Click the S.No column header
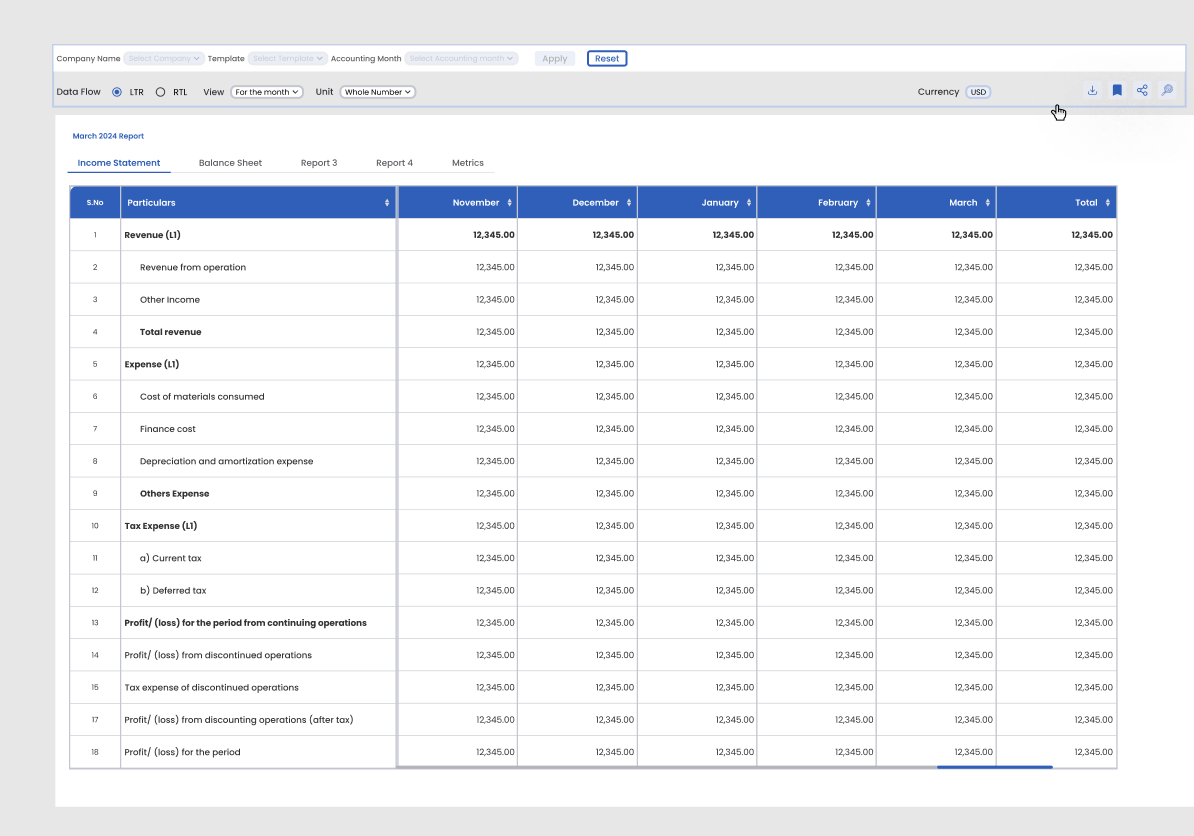Viewport: 1194px width, 836px height. click(95, 203)
